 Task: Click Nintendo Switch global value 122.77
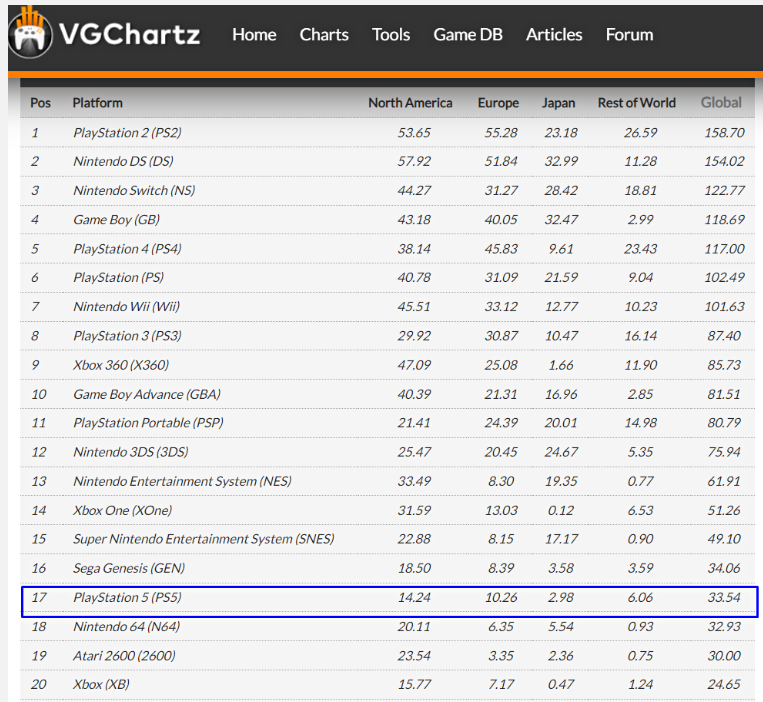coord(725,190)
